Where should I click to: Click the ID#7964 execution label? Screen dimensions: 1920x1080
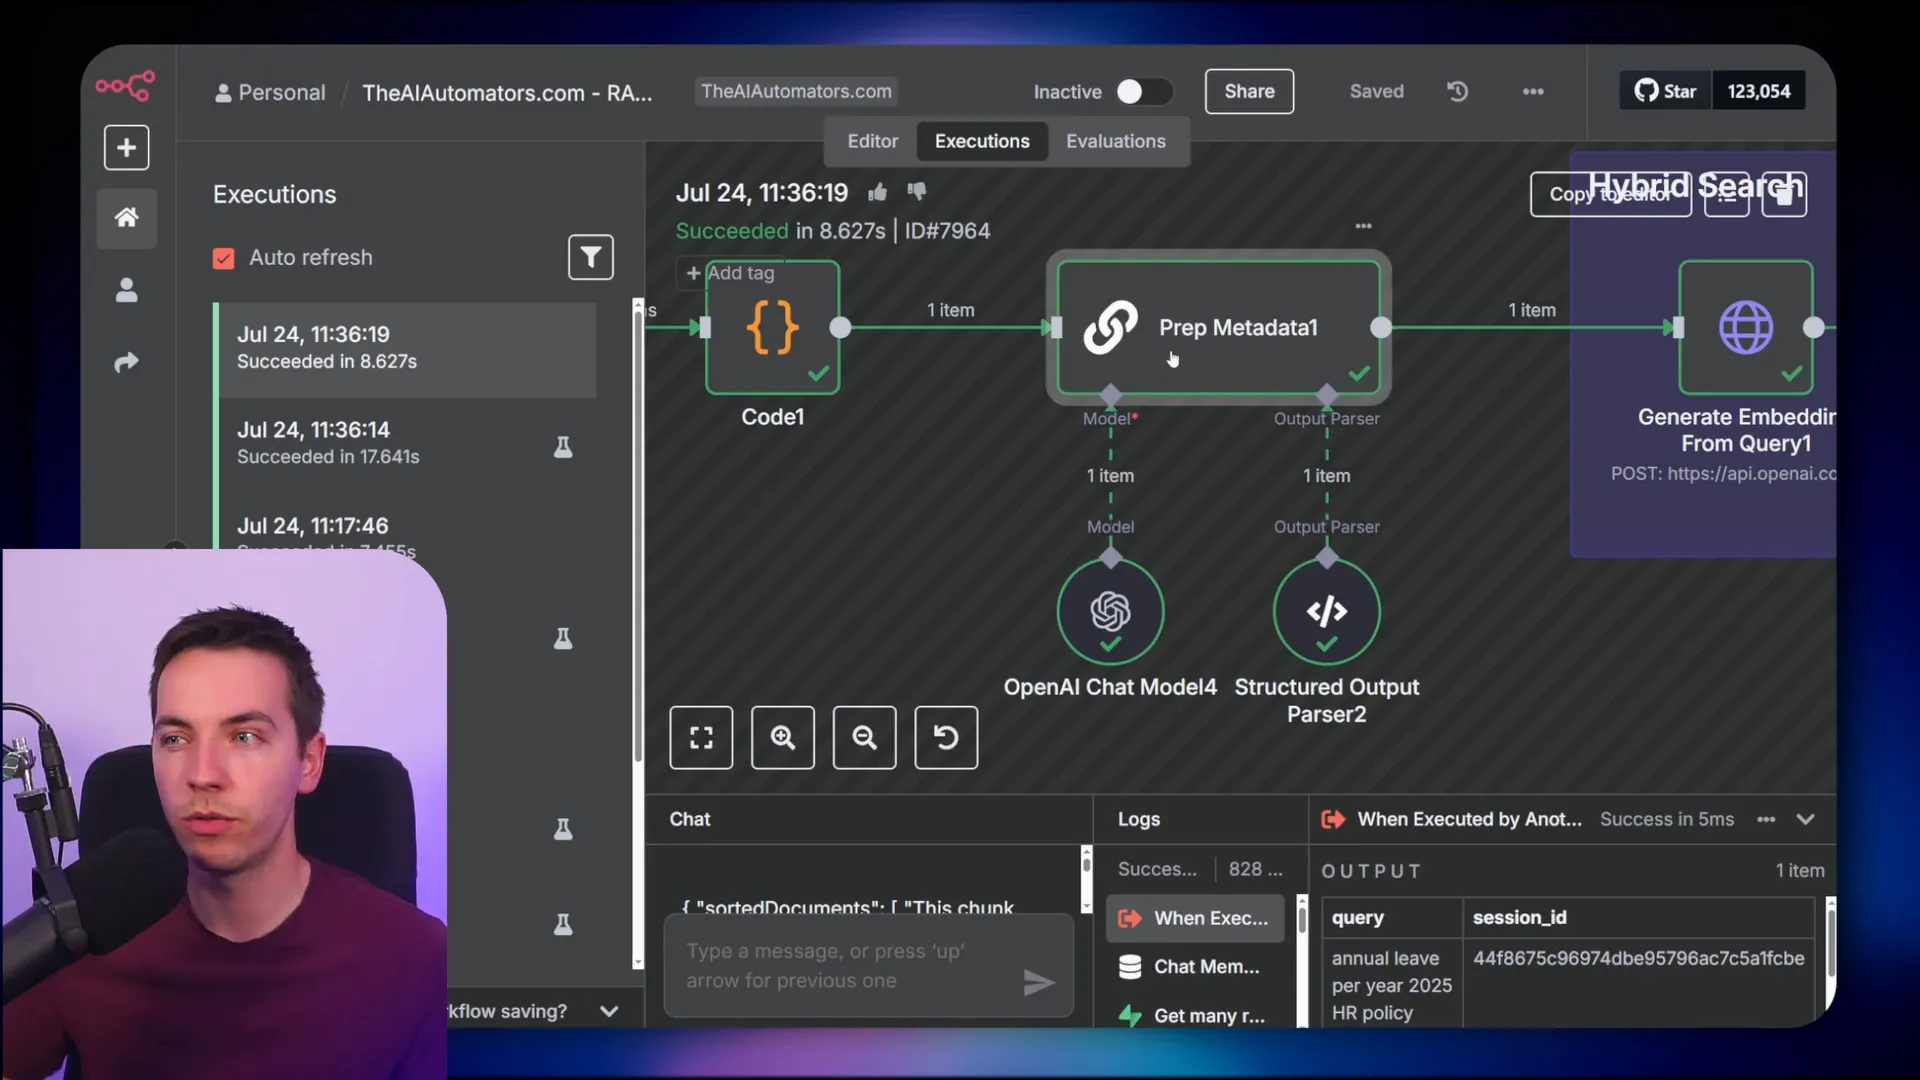click(x=947, y=231)
